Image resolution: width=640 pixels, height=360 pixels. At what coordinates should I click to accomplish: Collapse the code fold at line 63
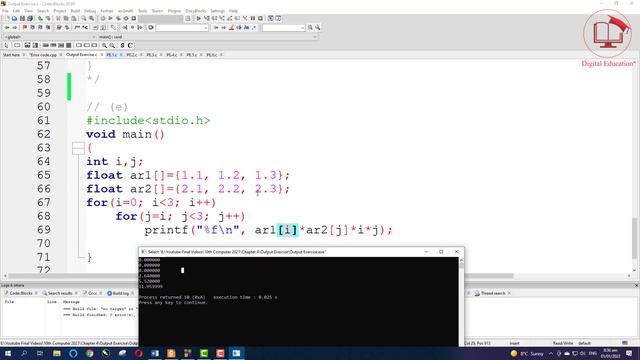pos(78,148)
